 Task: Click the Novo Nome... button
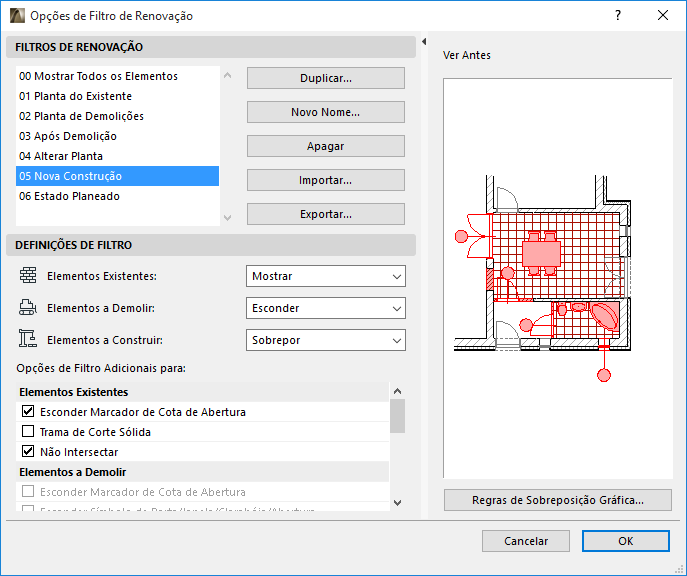(326, 112)
